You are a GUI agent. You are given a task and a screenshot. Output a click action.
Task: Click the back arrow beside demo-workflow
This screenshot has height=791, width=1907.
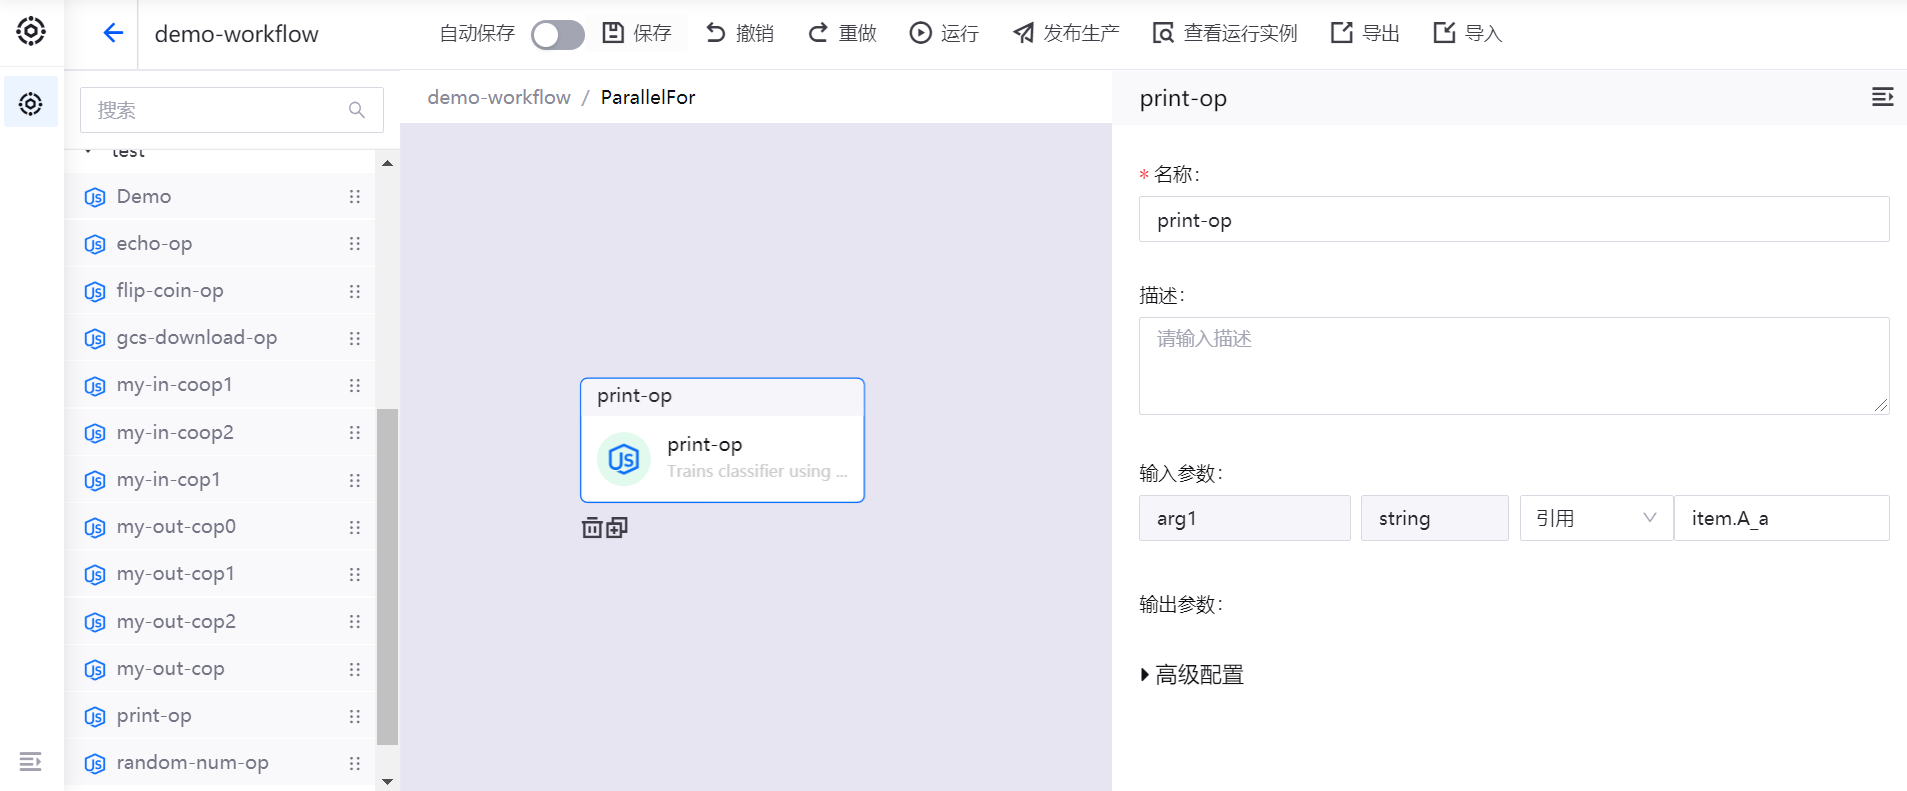(113, 33)
